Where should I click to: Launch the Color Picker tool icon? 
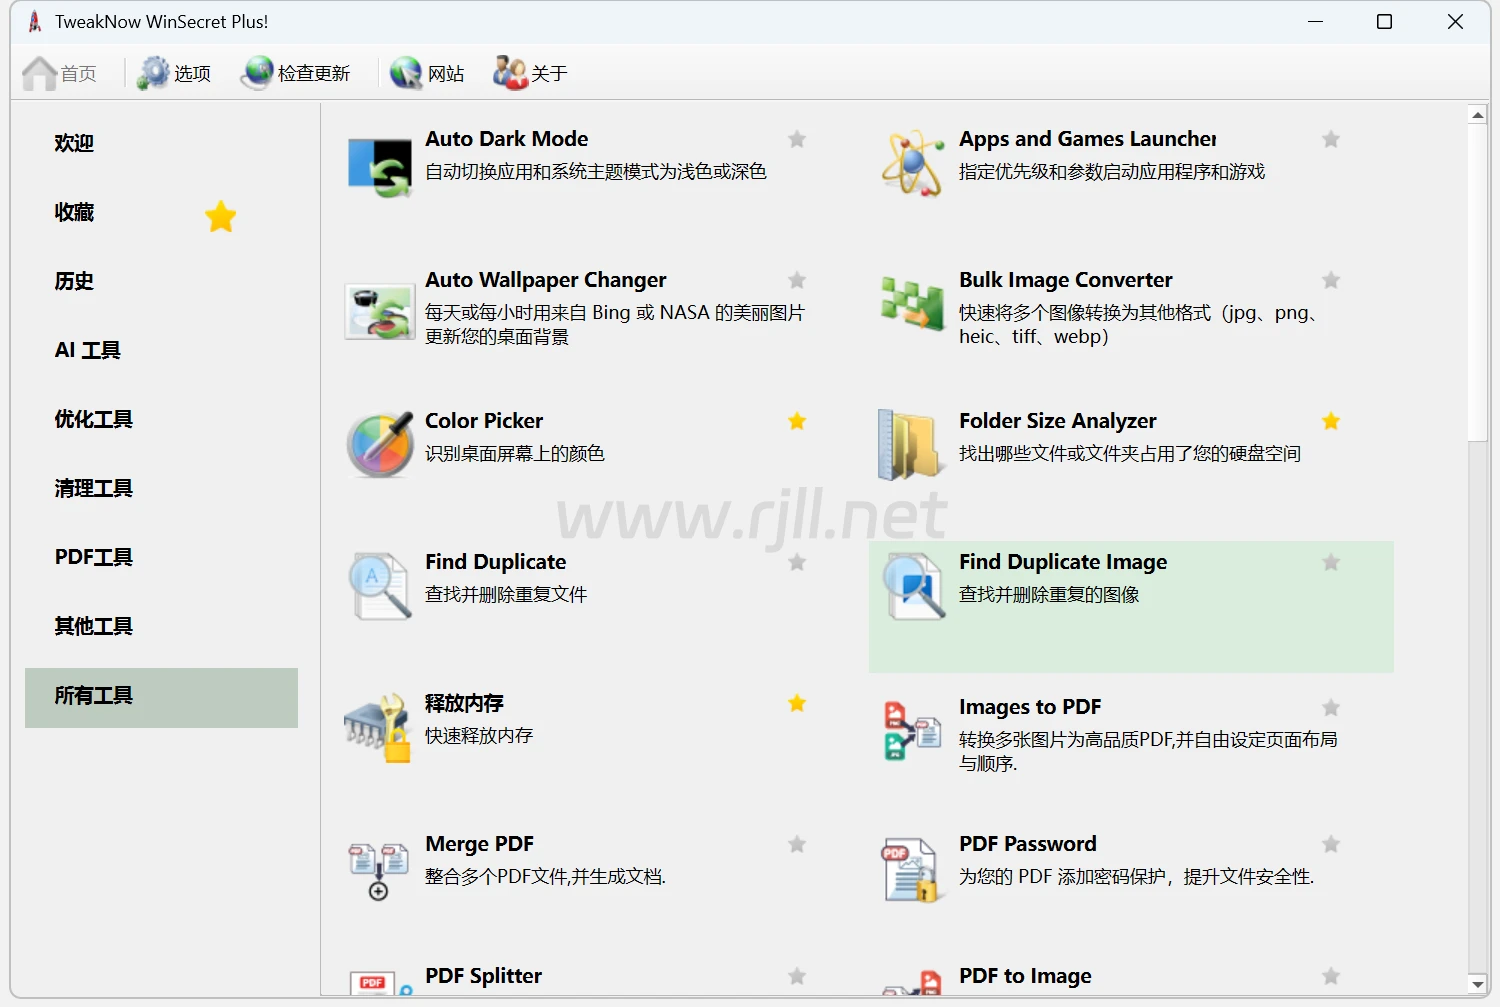380,445
